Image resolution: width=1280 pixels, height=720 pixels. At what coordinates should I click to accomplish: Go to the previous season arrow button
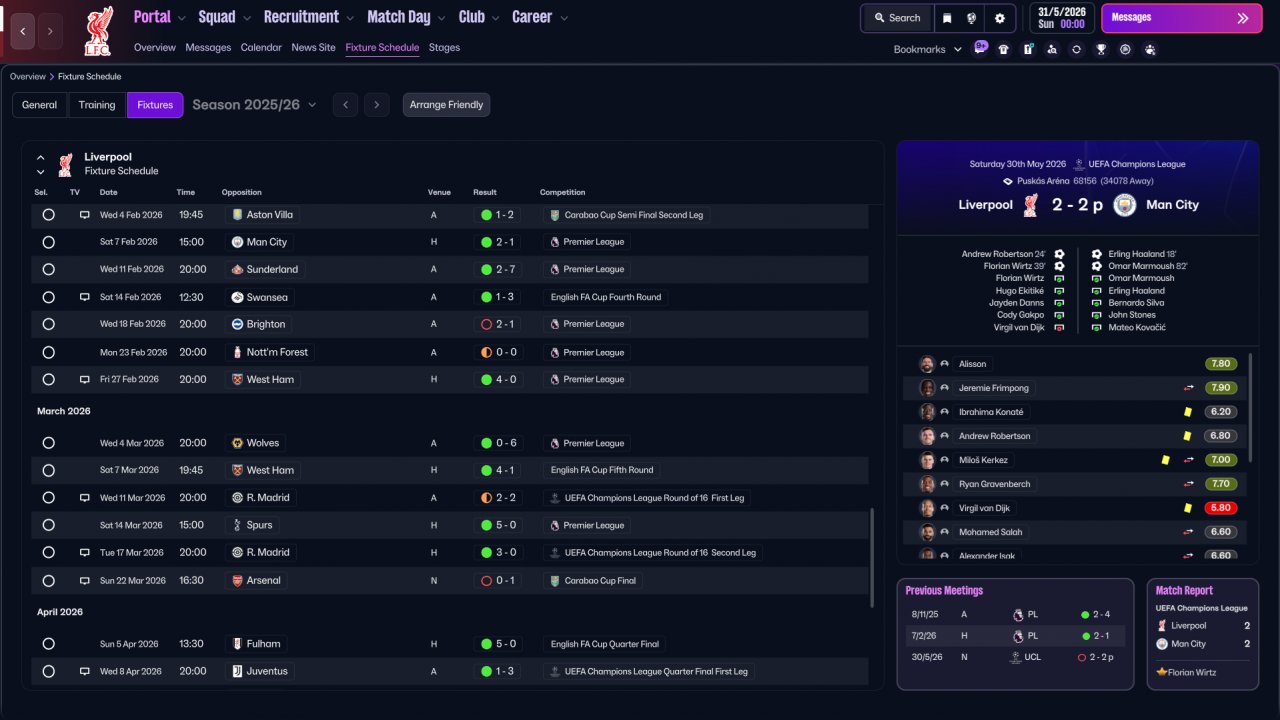tap(345, 105)
